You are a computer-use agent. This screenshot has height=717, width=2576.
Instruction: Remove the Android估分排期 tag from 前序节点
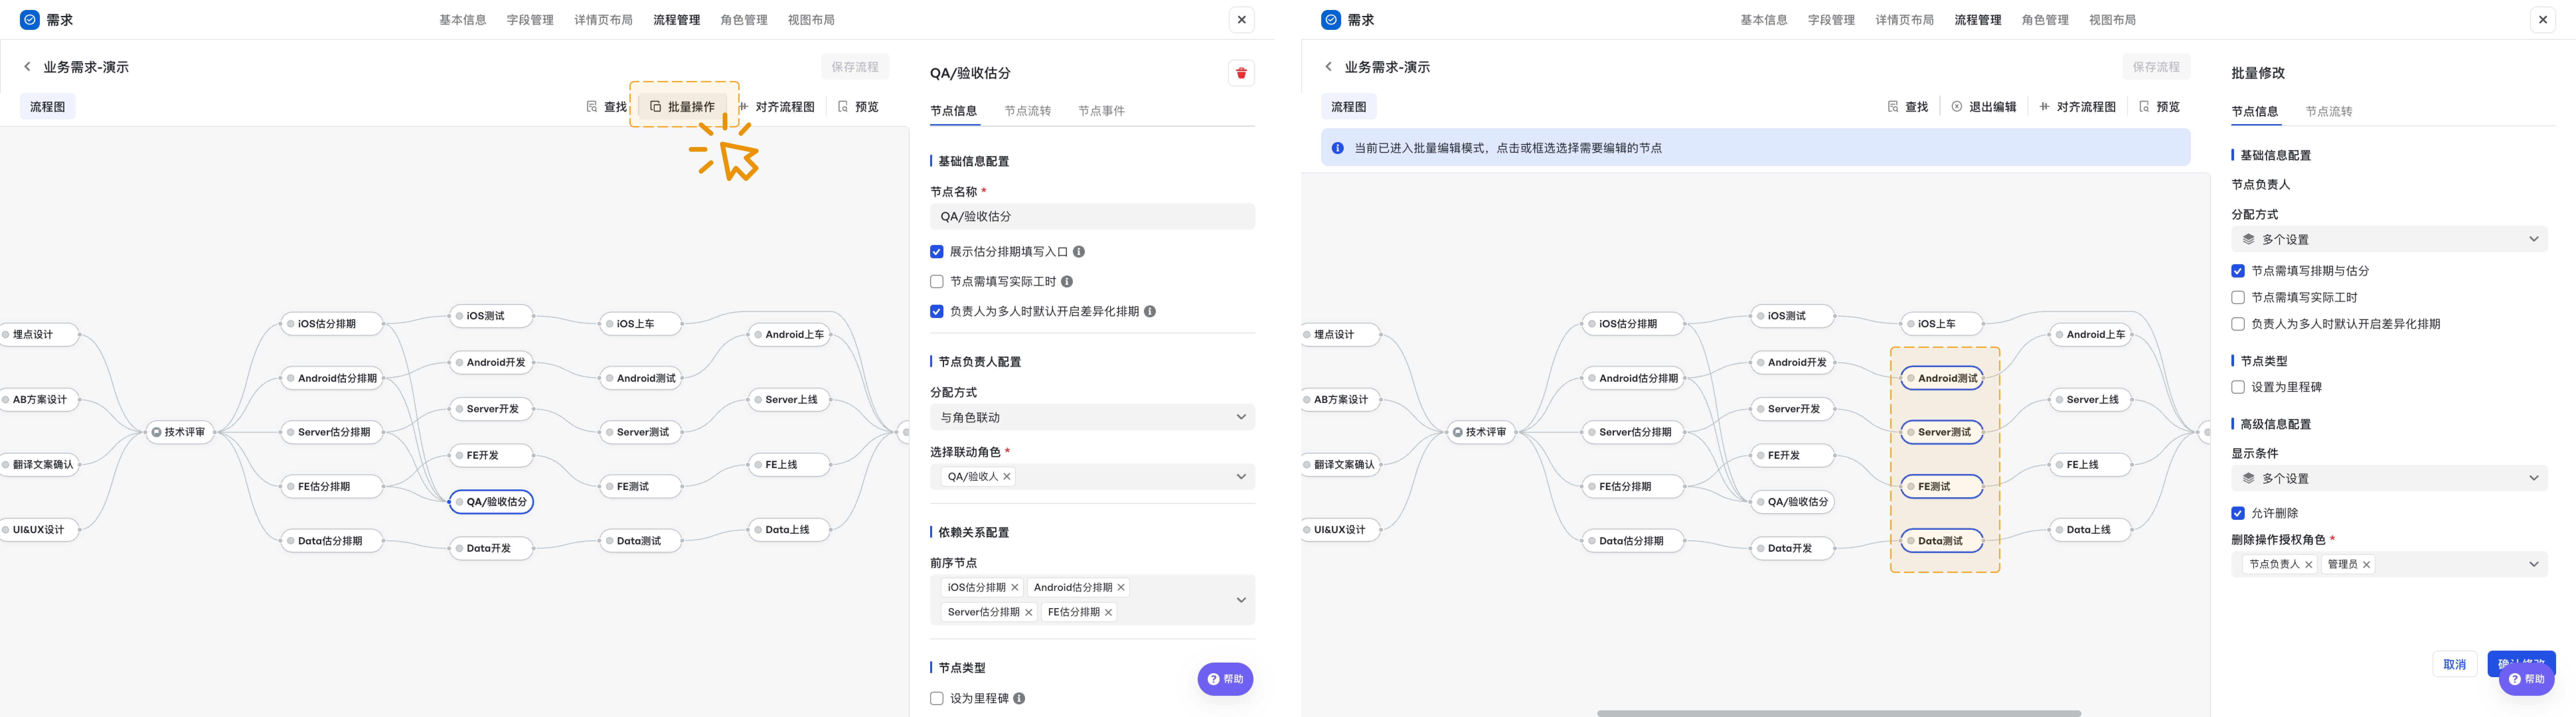tap(1121, 588)
